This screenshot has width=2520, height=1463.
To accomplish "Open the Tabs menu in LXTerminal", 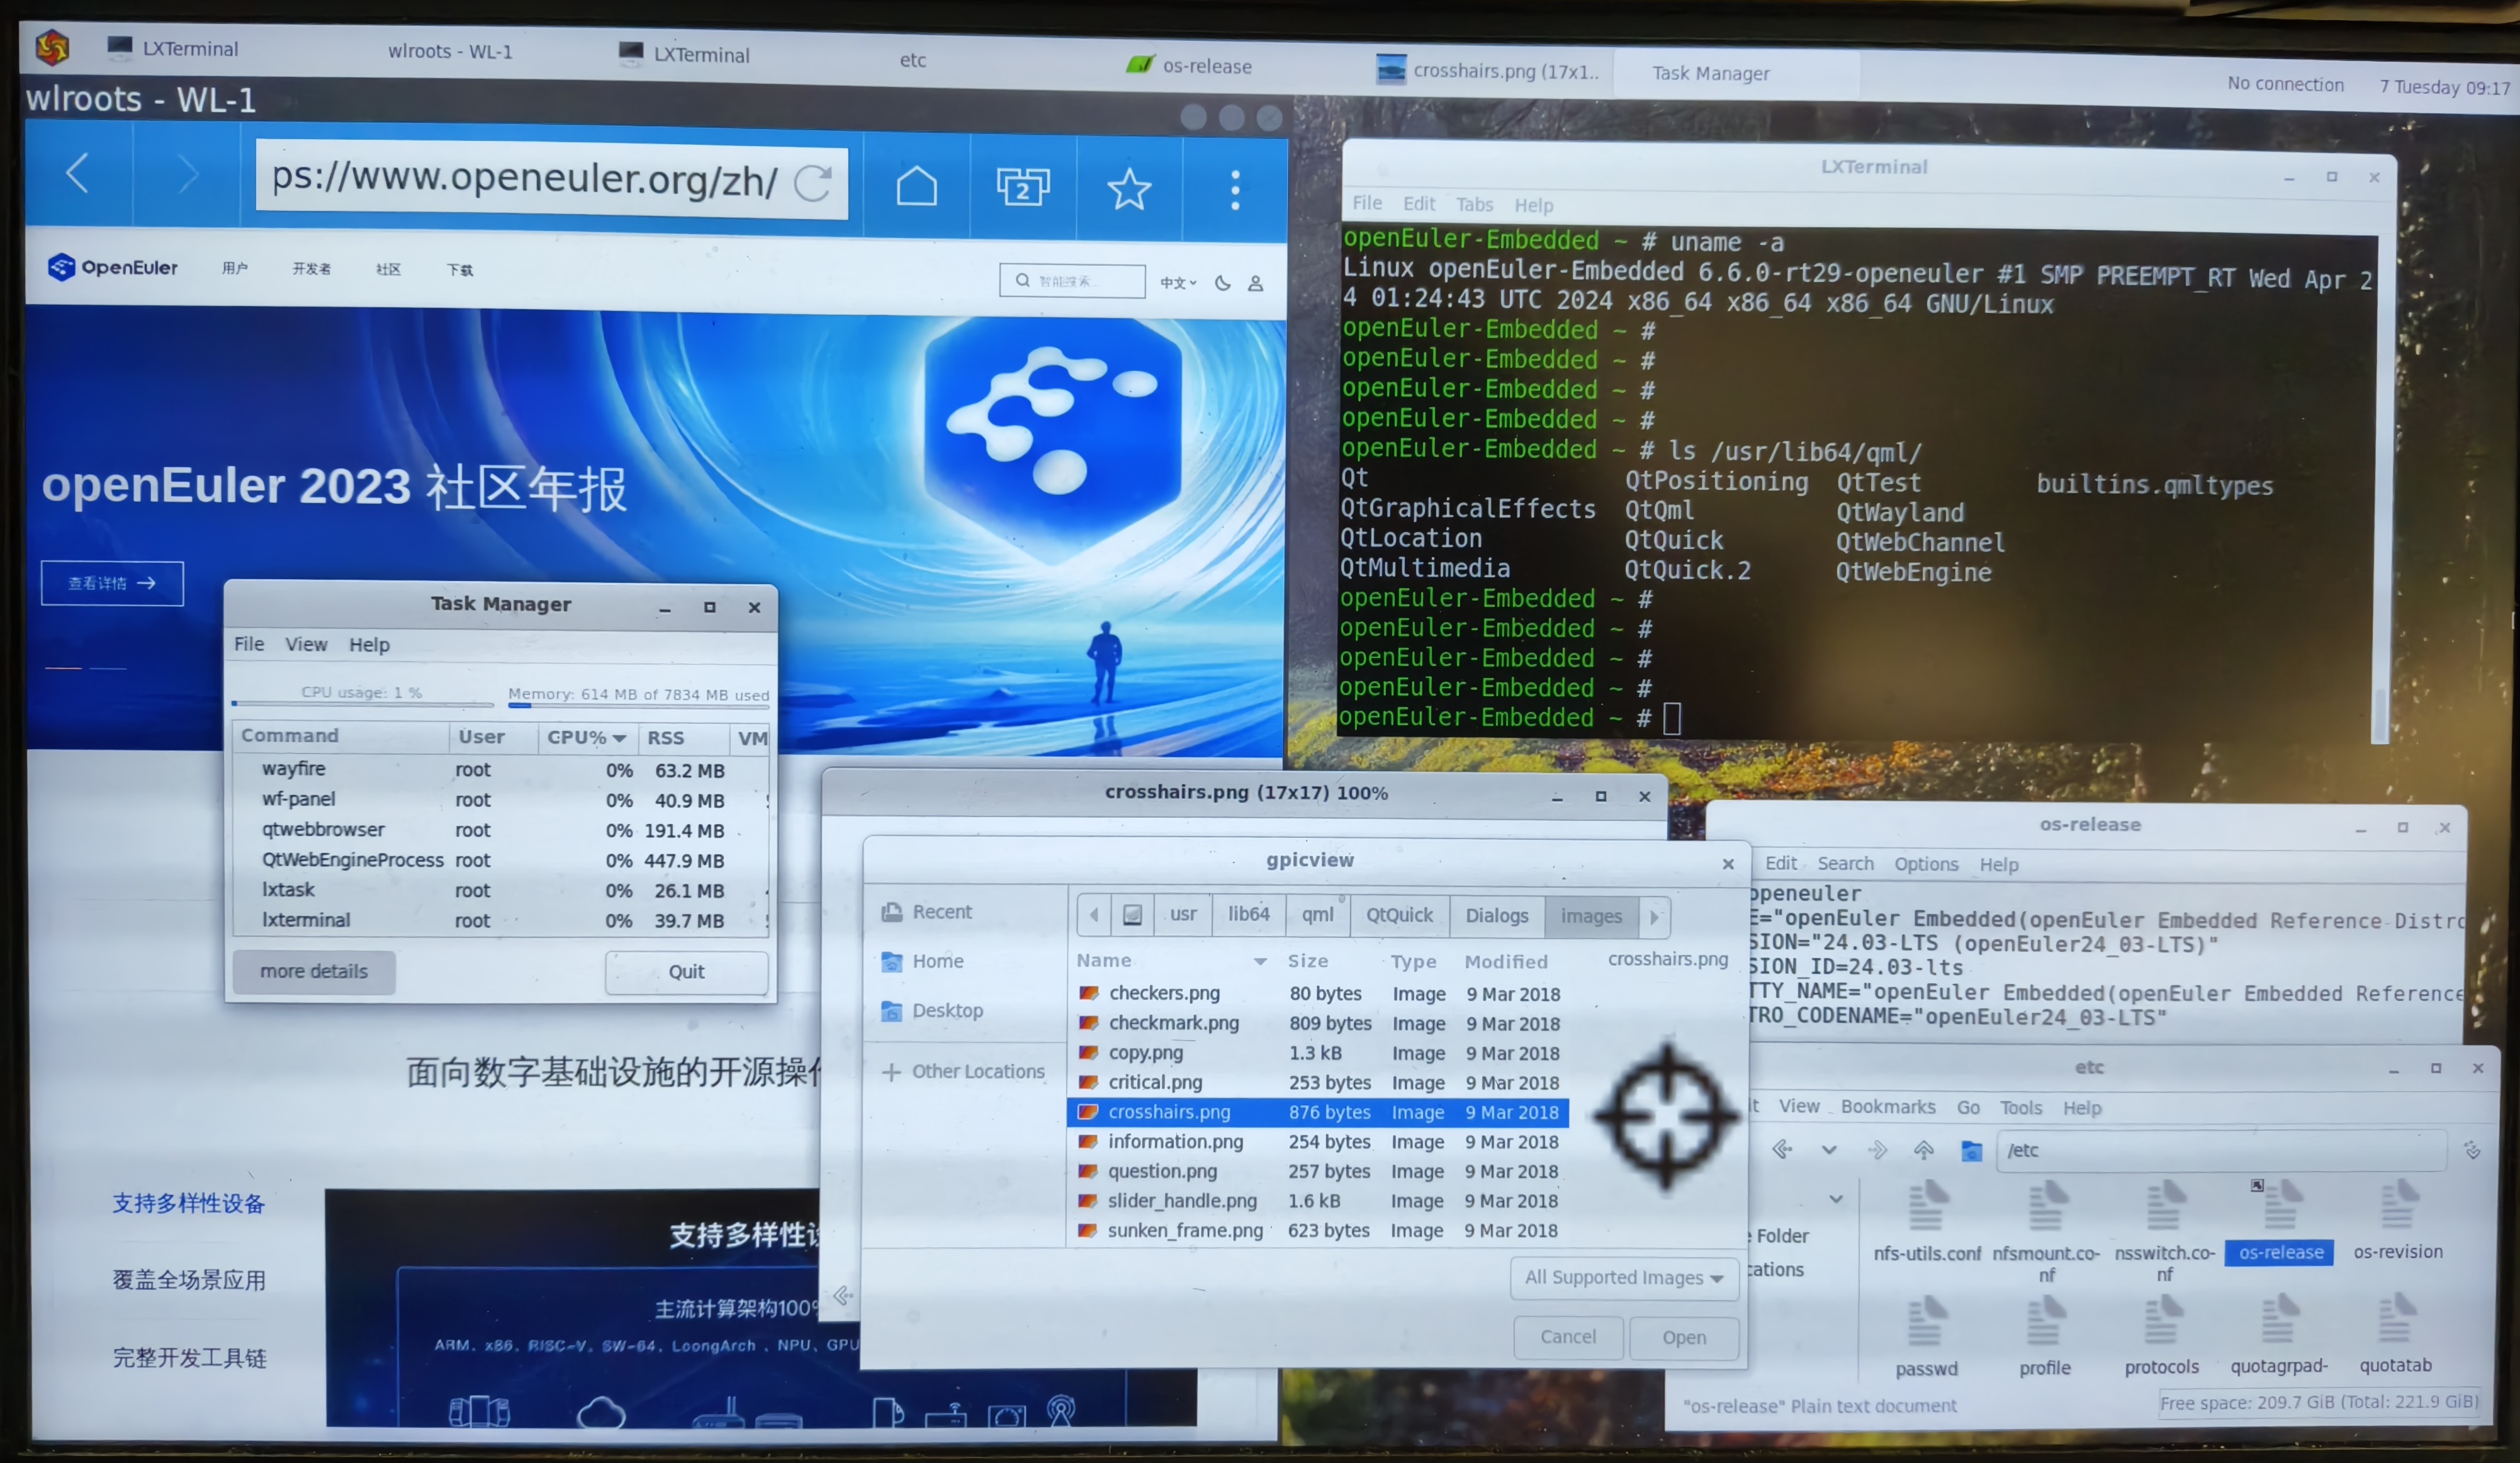I will point(1474,204).
